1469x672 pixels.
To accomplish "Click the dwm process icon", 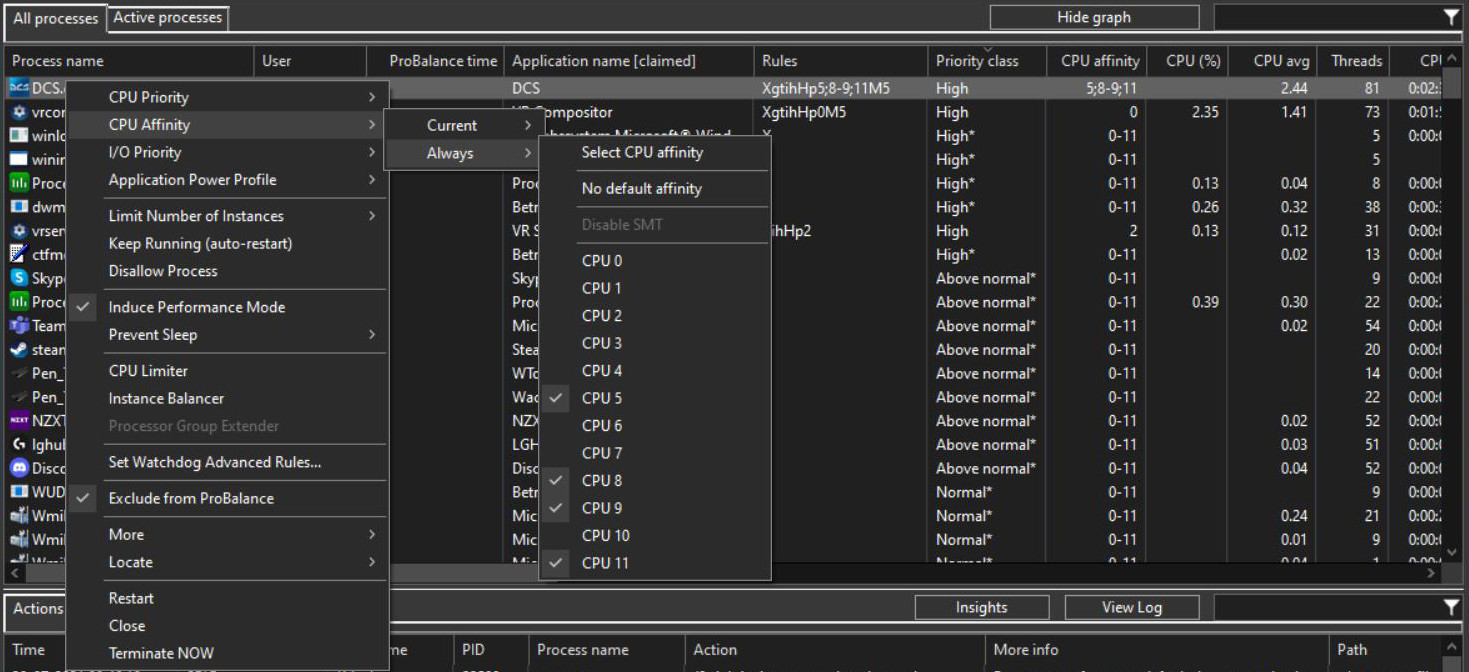I will coord(18,207).
